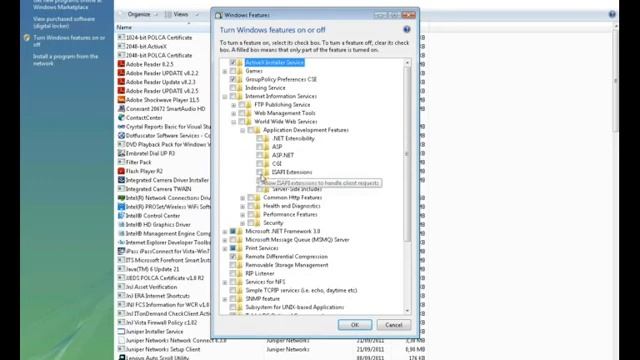Select Adobe Shockwave Player 11.5 icon
640x360 pixels.
pyautogui.click(x=121, y=100)
